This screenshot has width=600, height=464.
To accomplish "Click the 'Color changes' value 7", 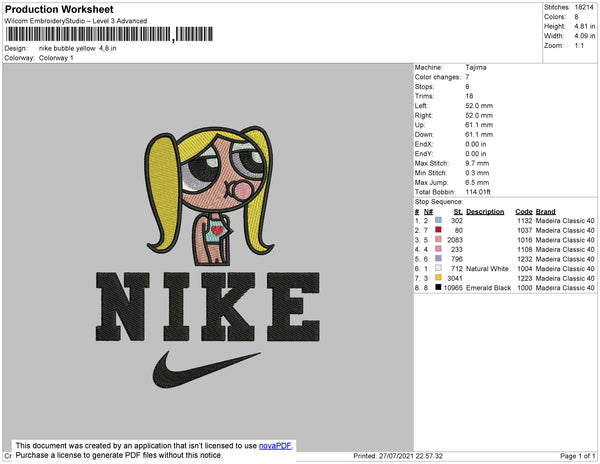I will pos(467,77).
